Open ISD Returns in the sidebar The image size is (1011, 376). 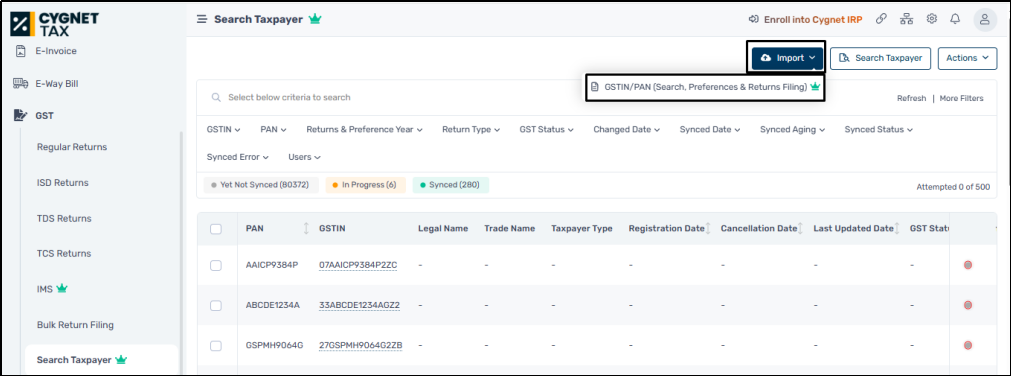[x=63, y=183]
